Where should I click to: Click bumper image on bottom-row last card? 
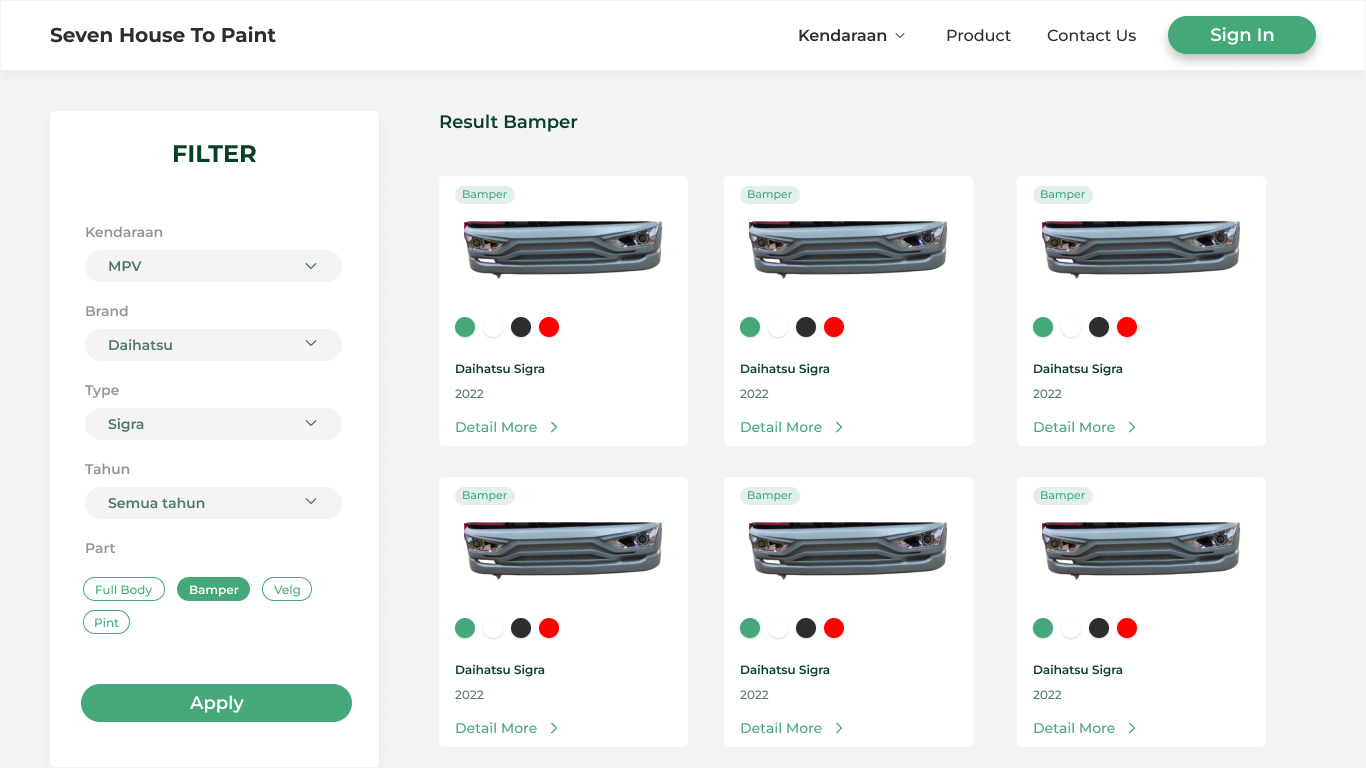[1141, 549]
